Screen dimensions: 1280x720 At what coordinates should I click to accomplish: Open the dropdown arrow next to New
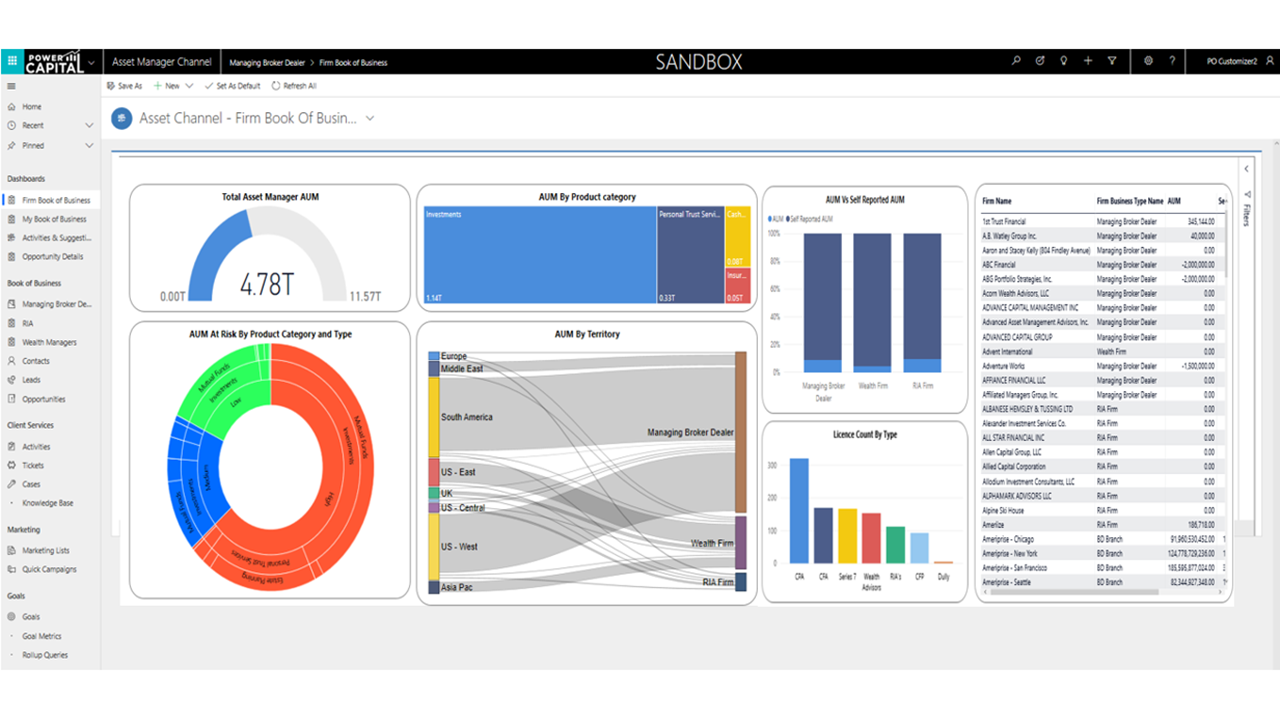[189, 86]
